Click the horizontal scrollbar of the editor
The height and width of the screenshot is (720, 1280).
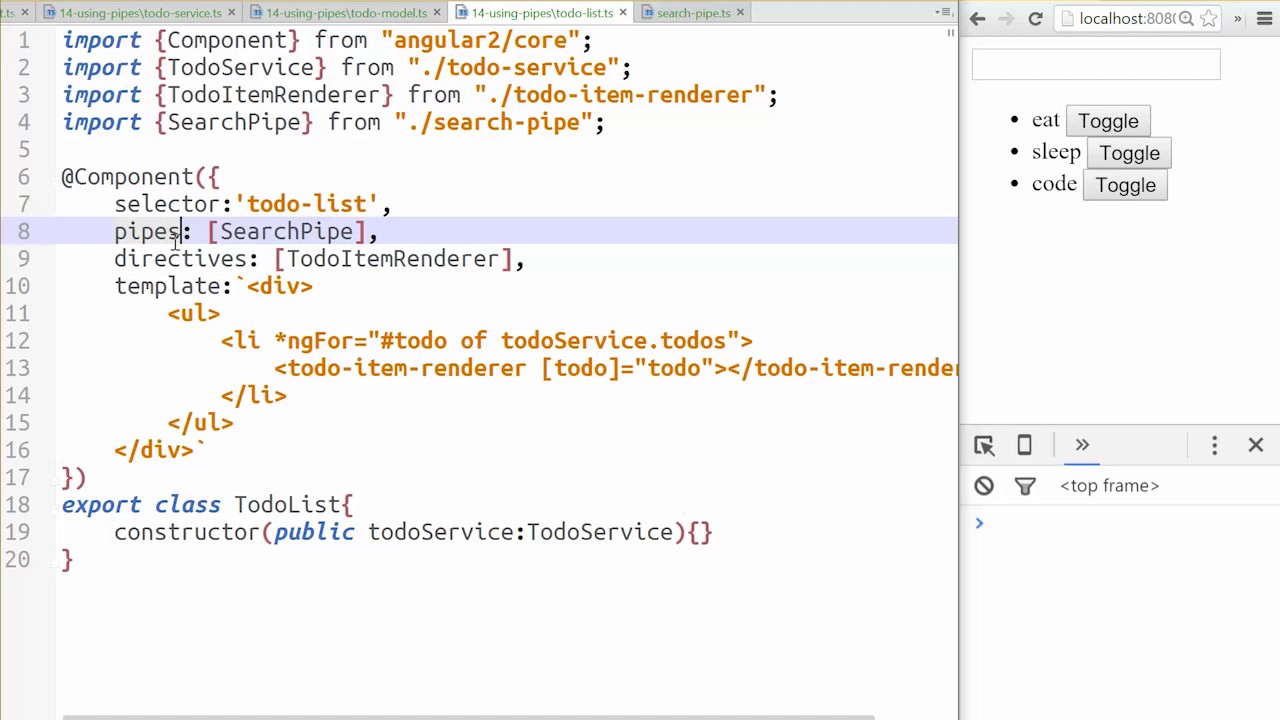click(x=468, y=716)
